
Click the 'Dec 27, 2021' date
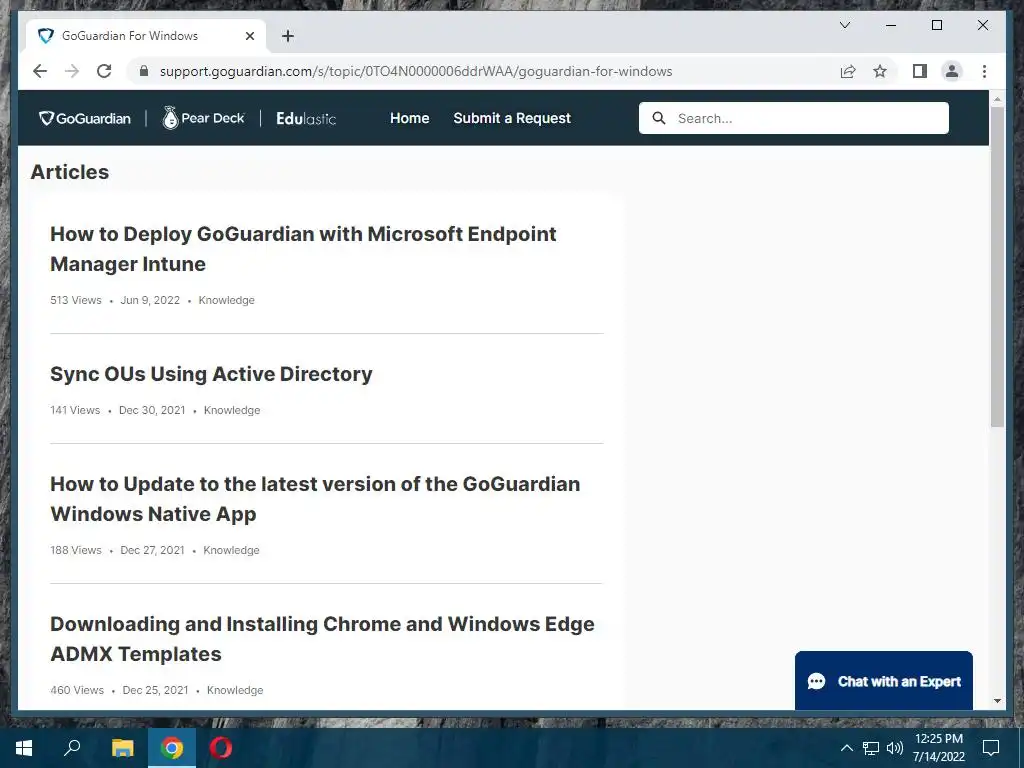tap(152, 551)
